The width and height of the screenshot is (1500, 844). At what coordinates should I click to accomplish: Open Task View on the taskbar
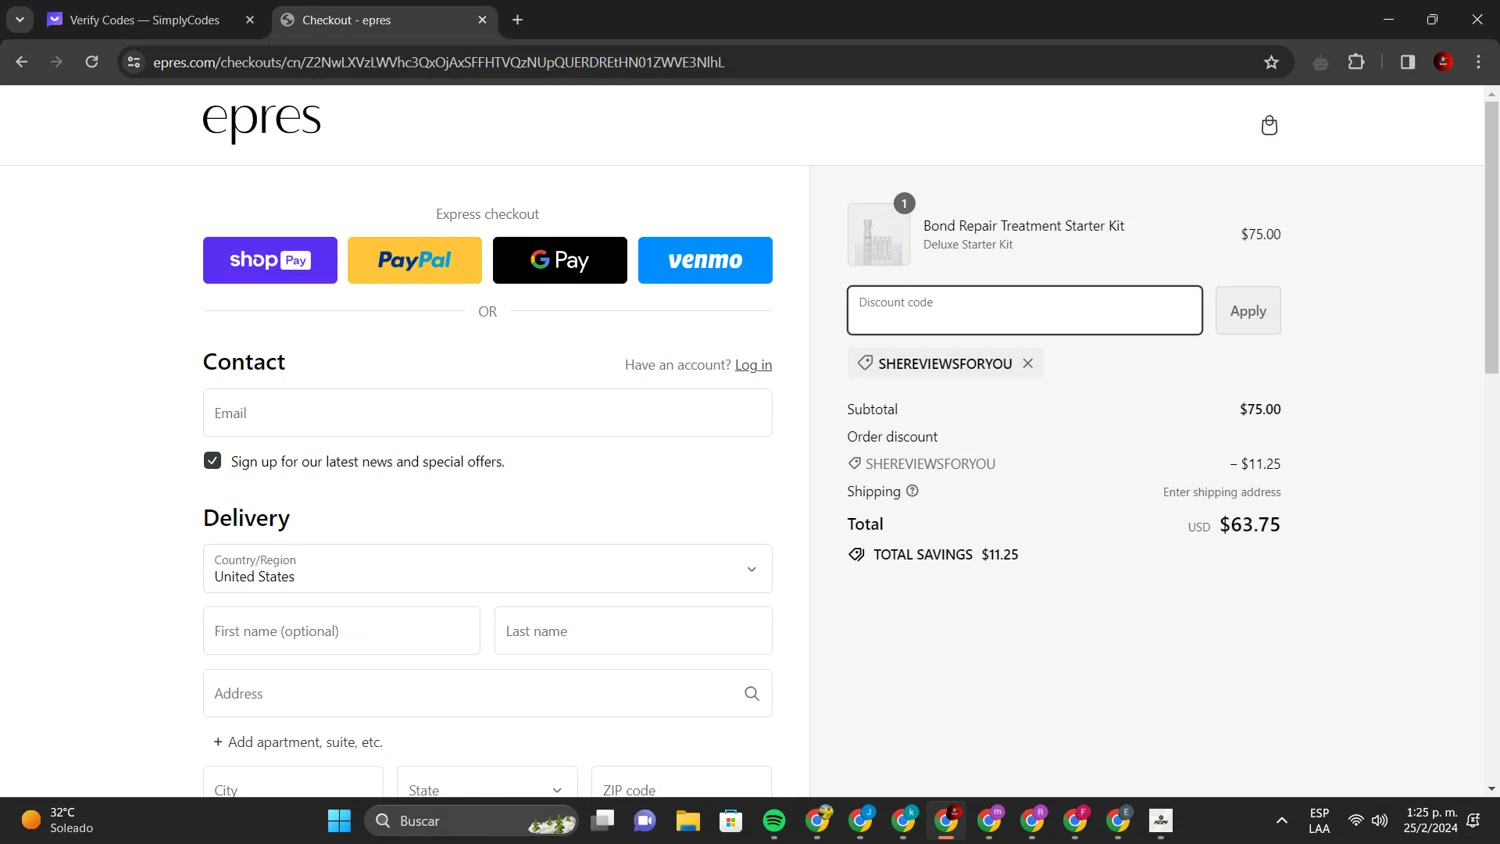602,820
